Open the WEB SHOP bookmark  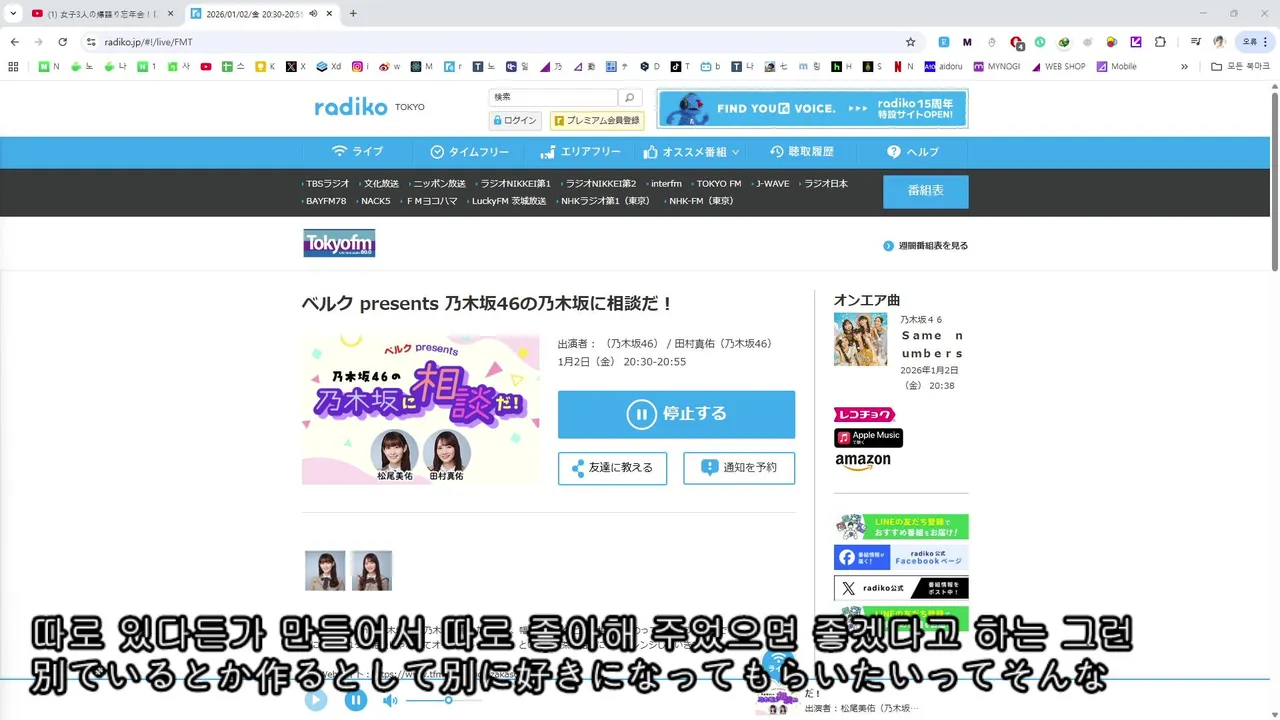point(1058,67)
